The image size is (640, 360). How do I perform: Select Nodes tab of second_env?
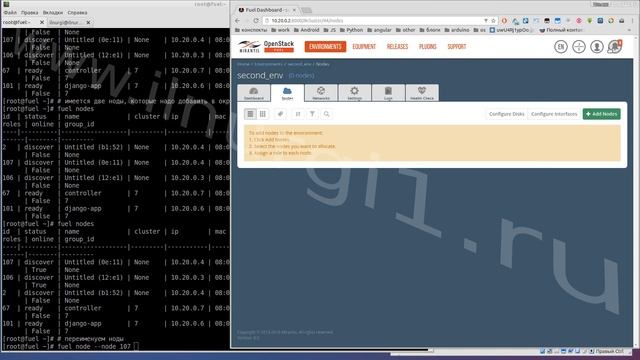[x=287, y=93]
